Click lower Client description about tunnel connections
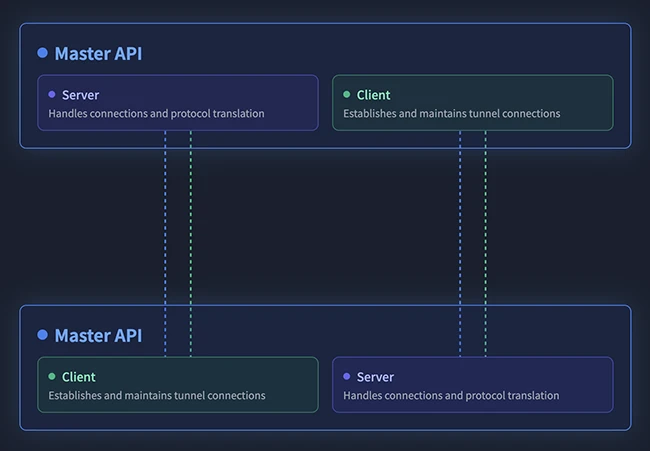650x451 pixels. (157, 396)
